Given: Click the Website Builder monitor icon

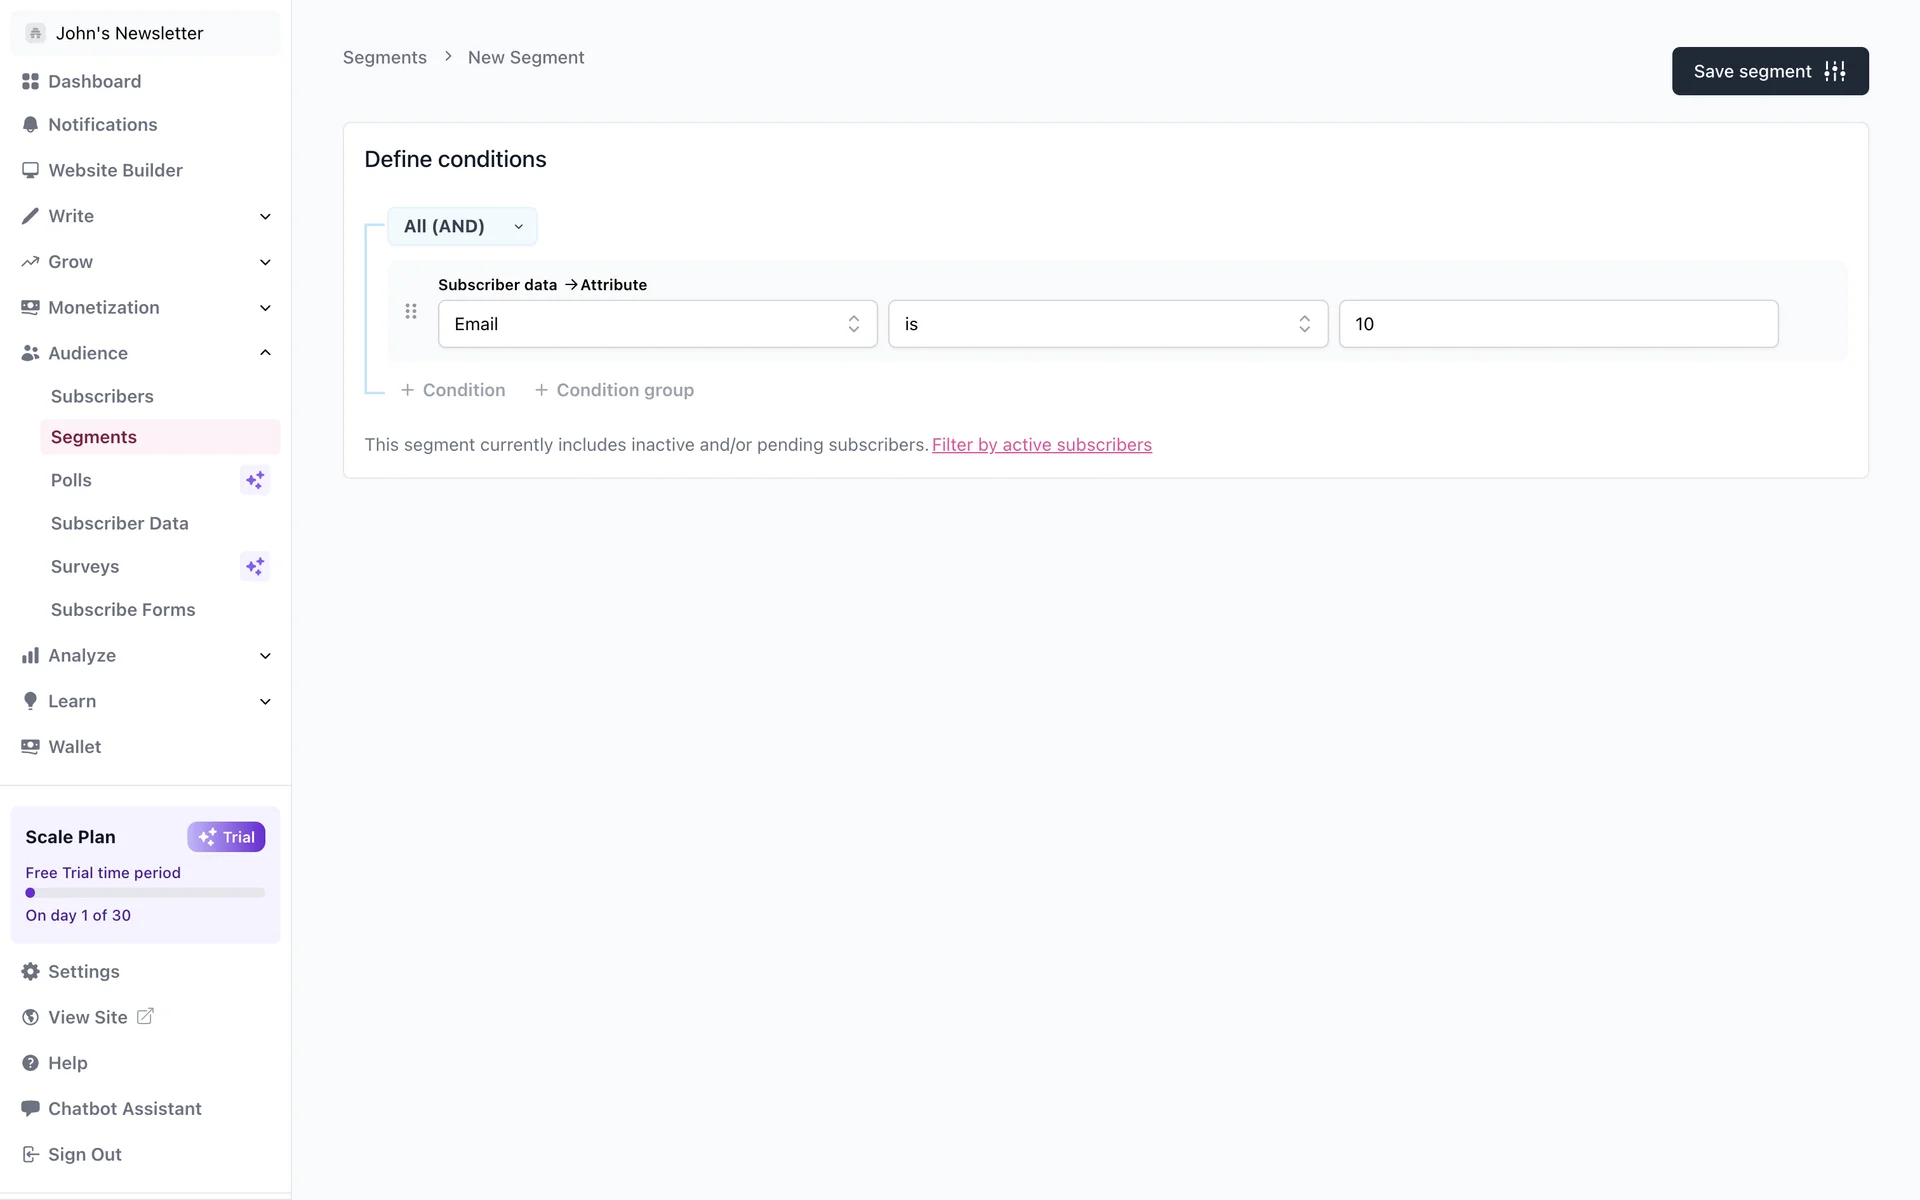Looking at the screenshot, I should [30, 170].
